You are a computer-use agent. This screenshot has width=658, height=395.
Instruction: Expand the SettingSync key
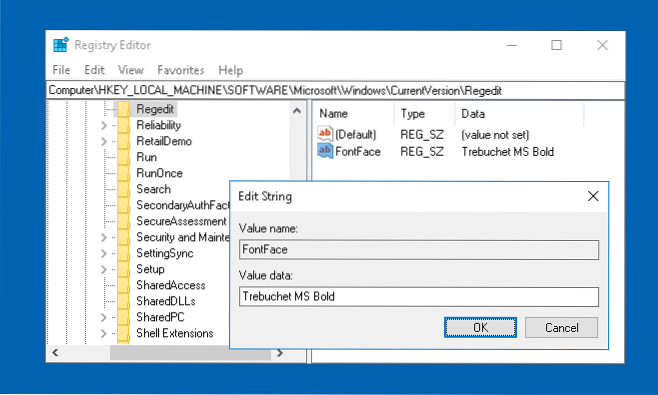coord(104,254)
